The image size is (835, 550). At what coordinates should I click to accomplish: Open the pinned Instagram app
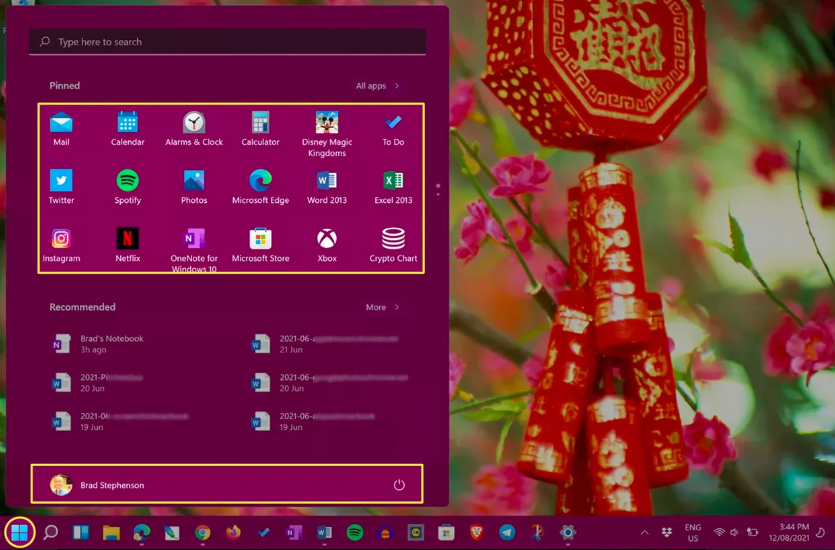(x=61, y=245)
